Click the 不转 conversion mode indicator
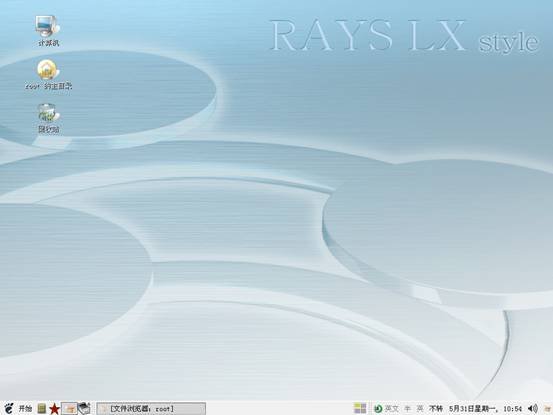 pos(436,409)
